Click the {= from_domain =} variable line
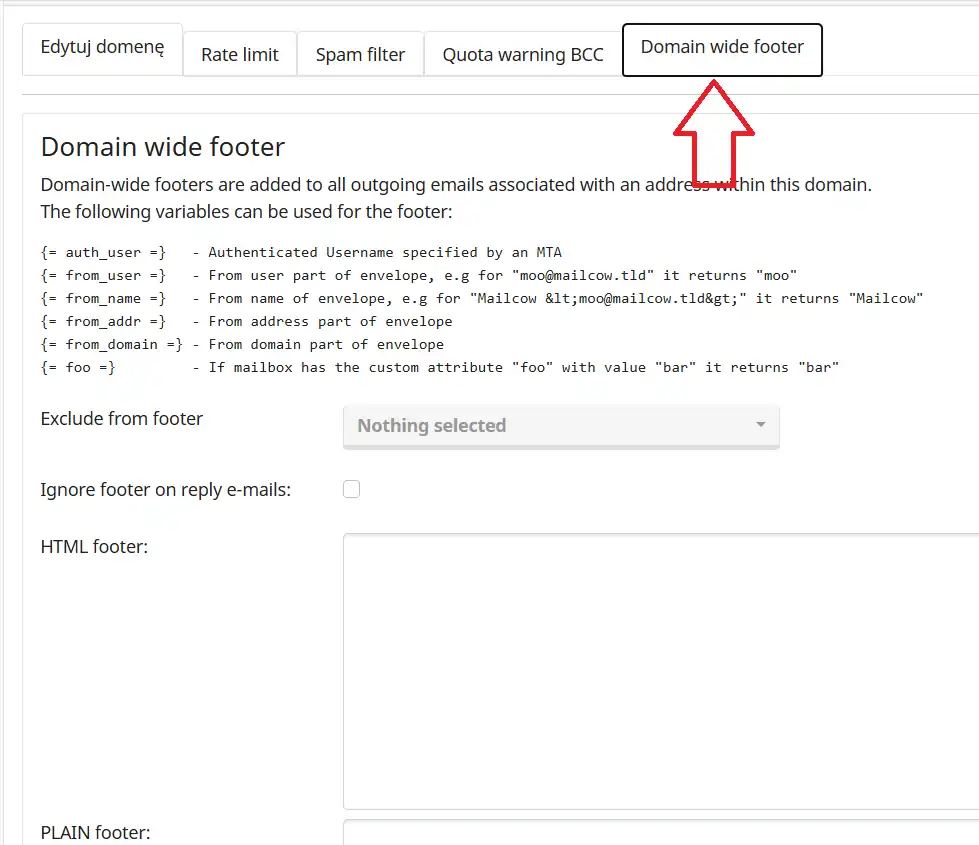The image size is (979, 845). [x=242, y=345]
